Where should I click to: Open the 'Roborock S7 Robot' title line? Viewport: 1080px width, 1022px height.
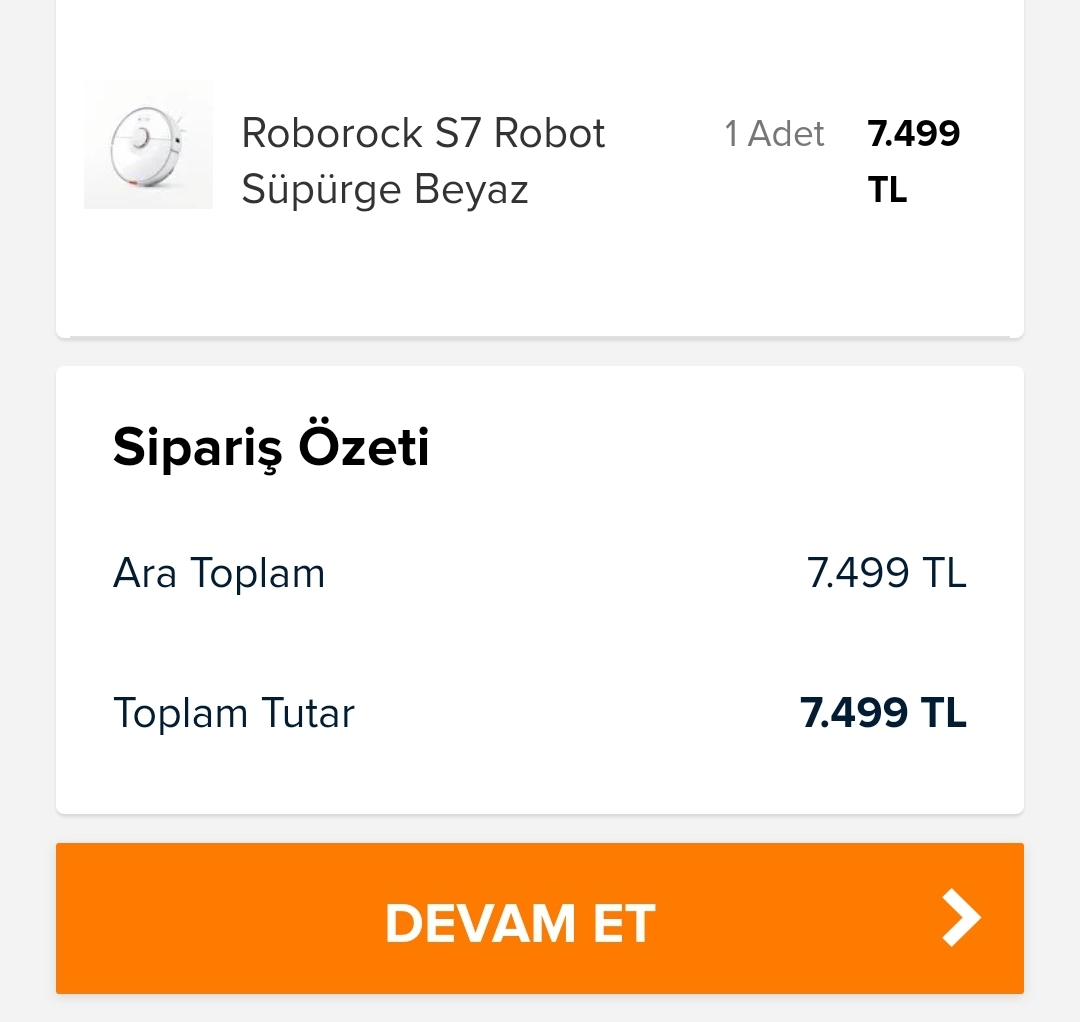point(423,133)
